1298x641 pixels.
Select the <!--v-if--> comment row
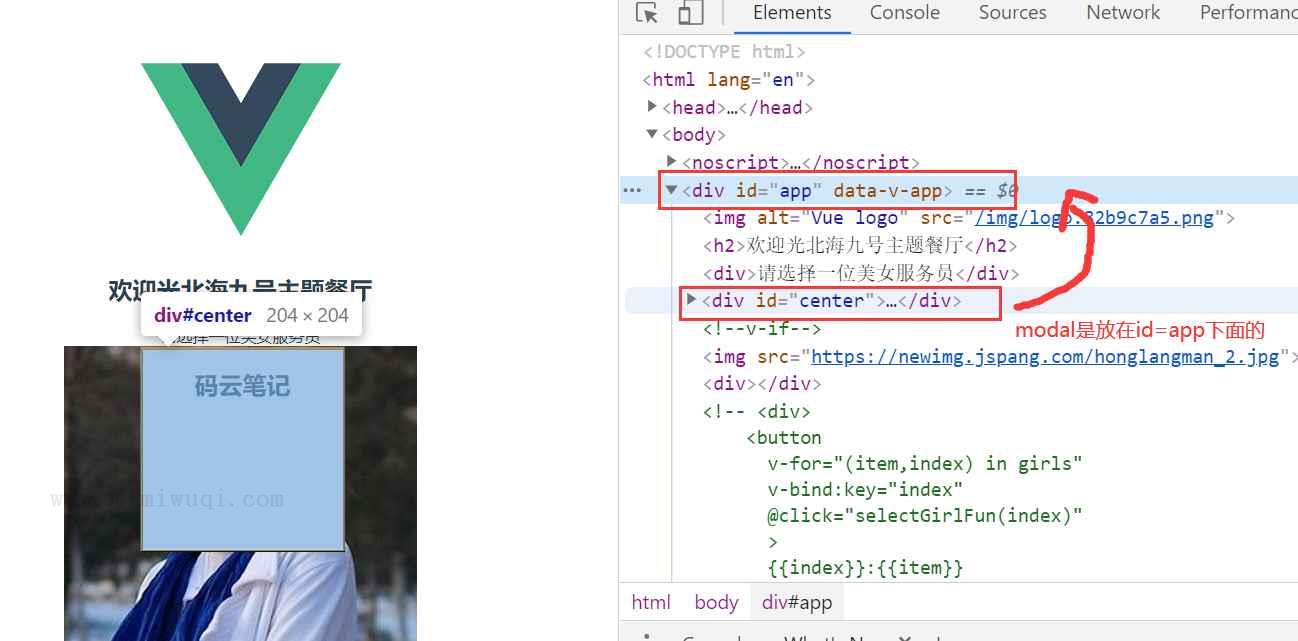point(762,328)
